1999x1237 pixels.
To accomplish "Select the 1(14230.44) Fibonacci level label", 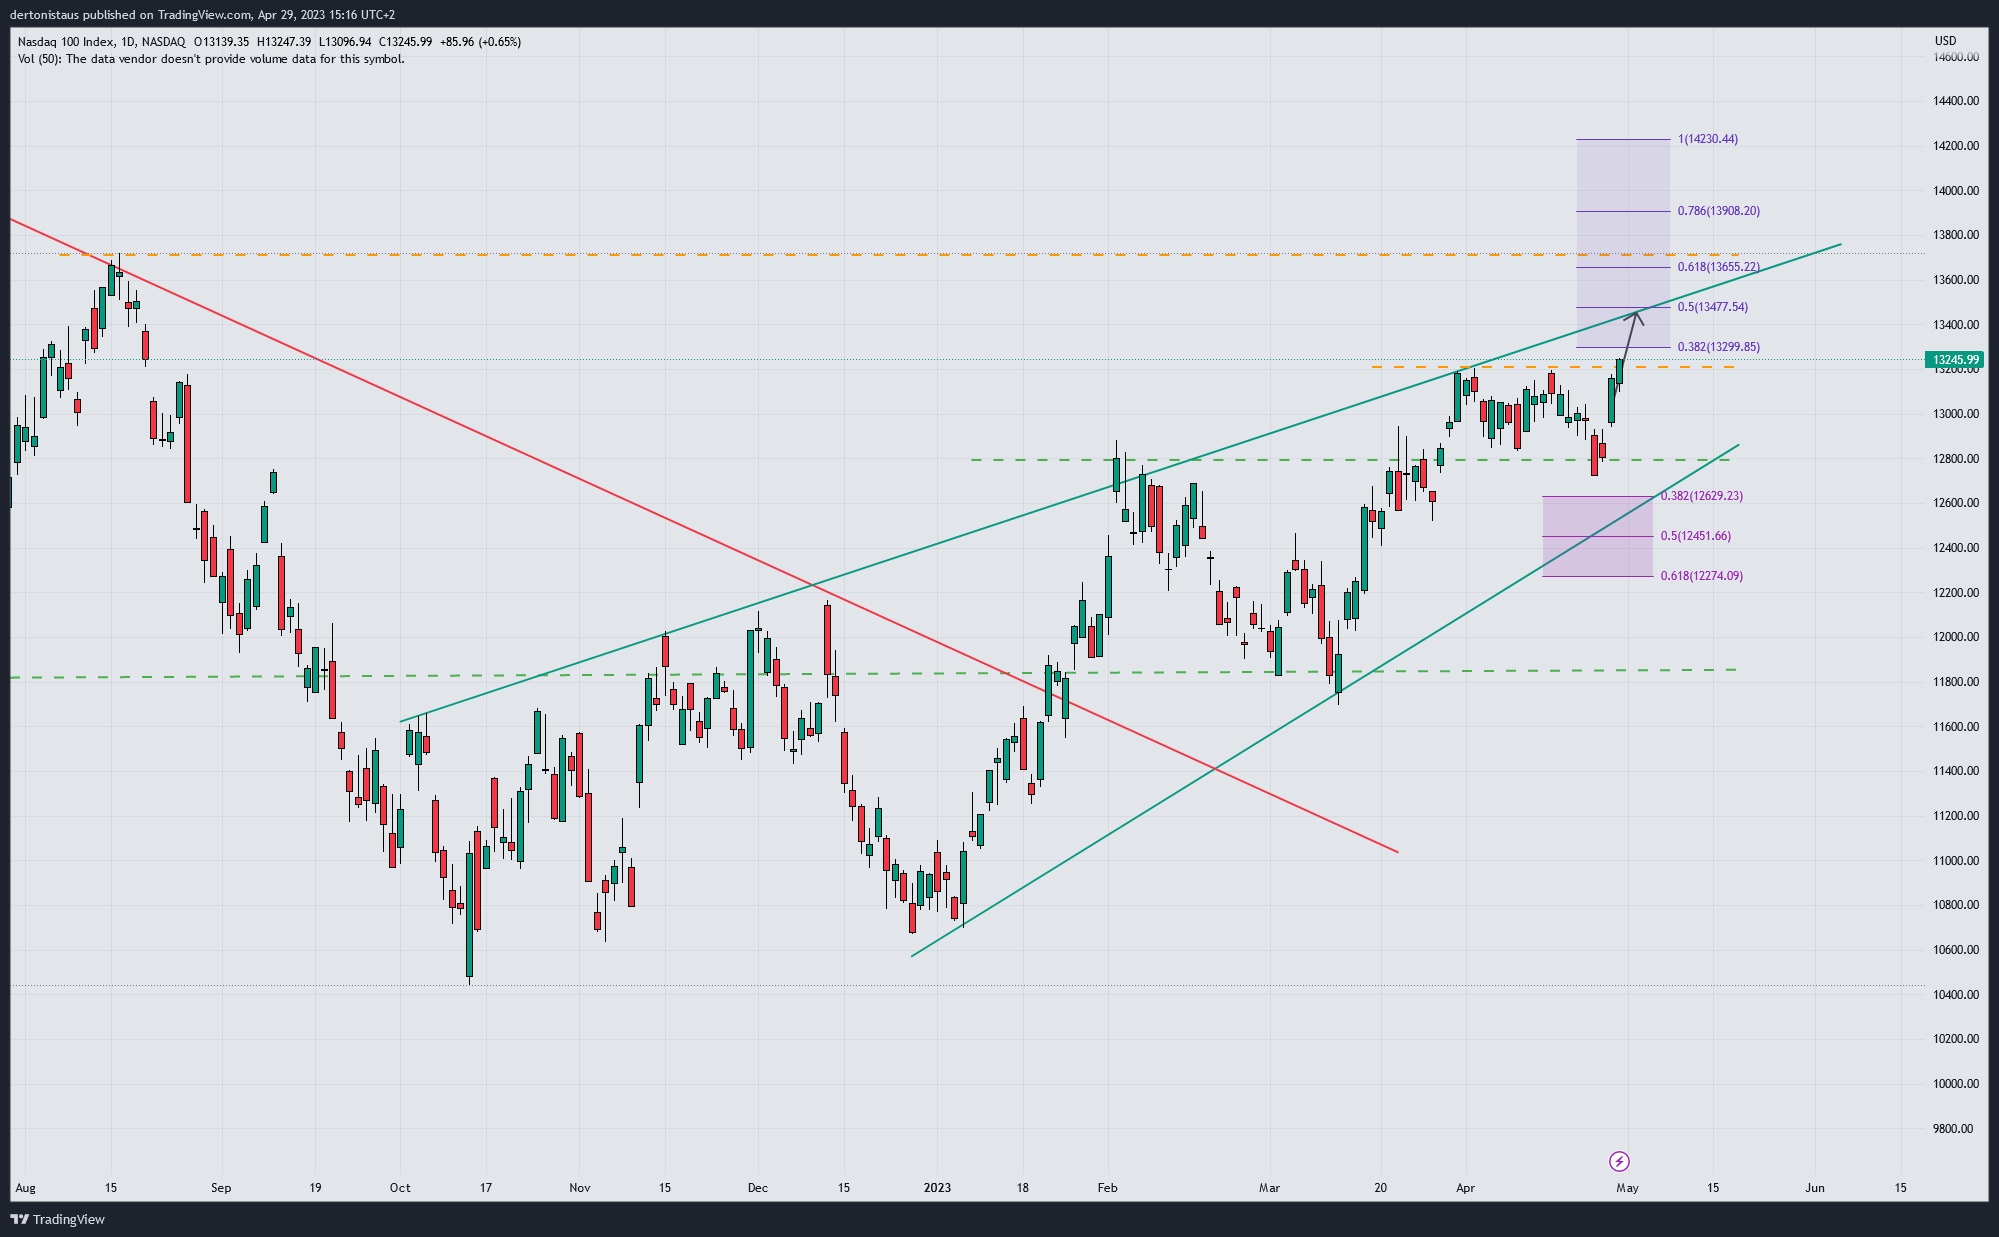I will point(1707,139).
